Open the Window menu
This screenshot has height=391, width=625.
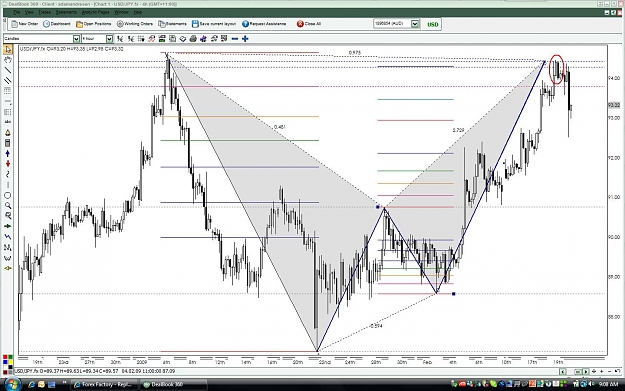point(122,12)
